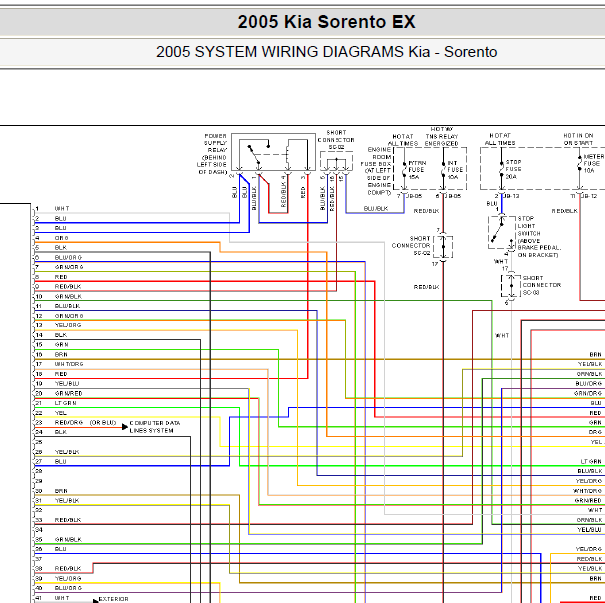Click pin 41 WHT wire label

coord(62,598)
